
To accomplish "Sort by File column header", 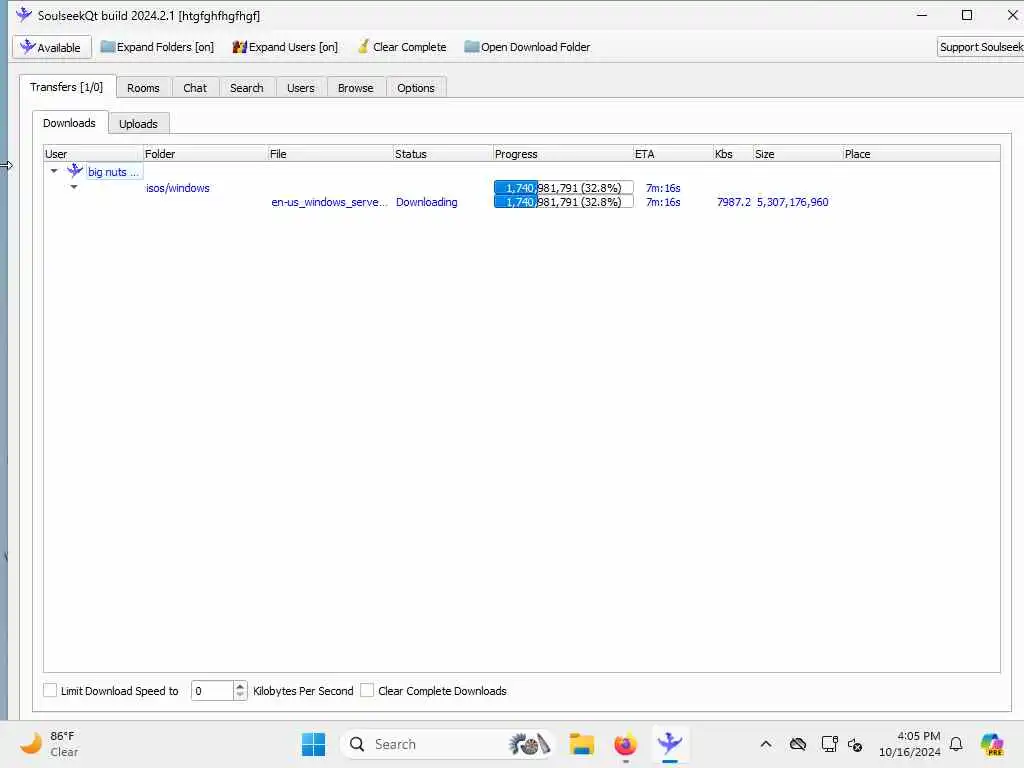I will coord(330,153).
